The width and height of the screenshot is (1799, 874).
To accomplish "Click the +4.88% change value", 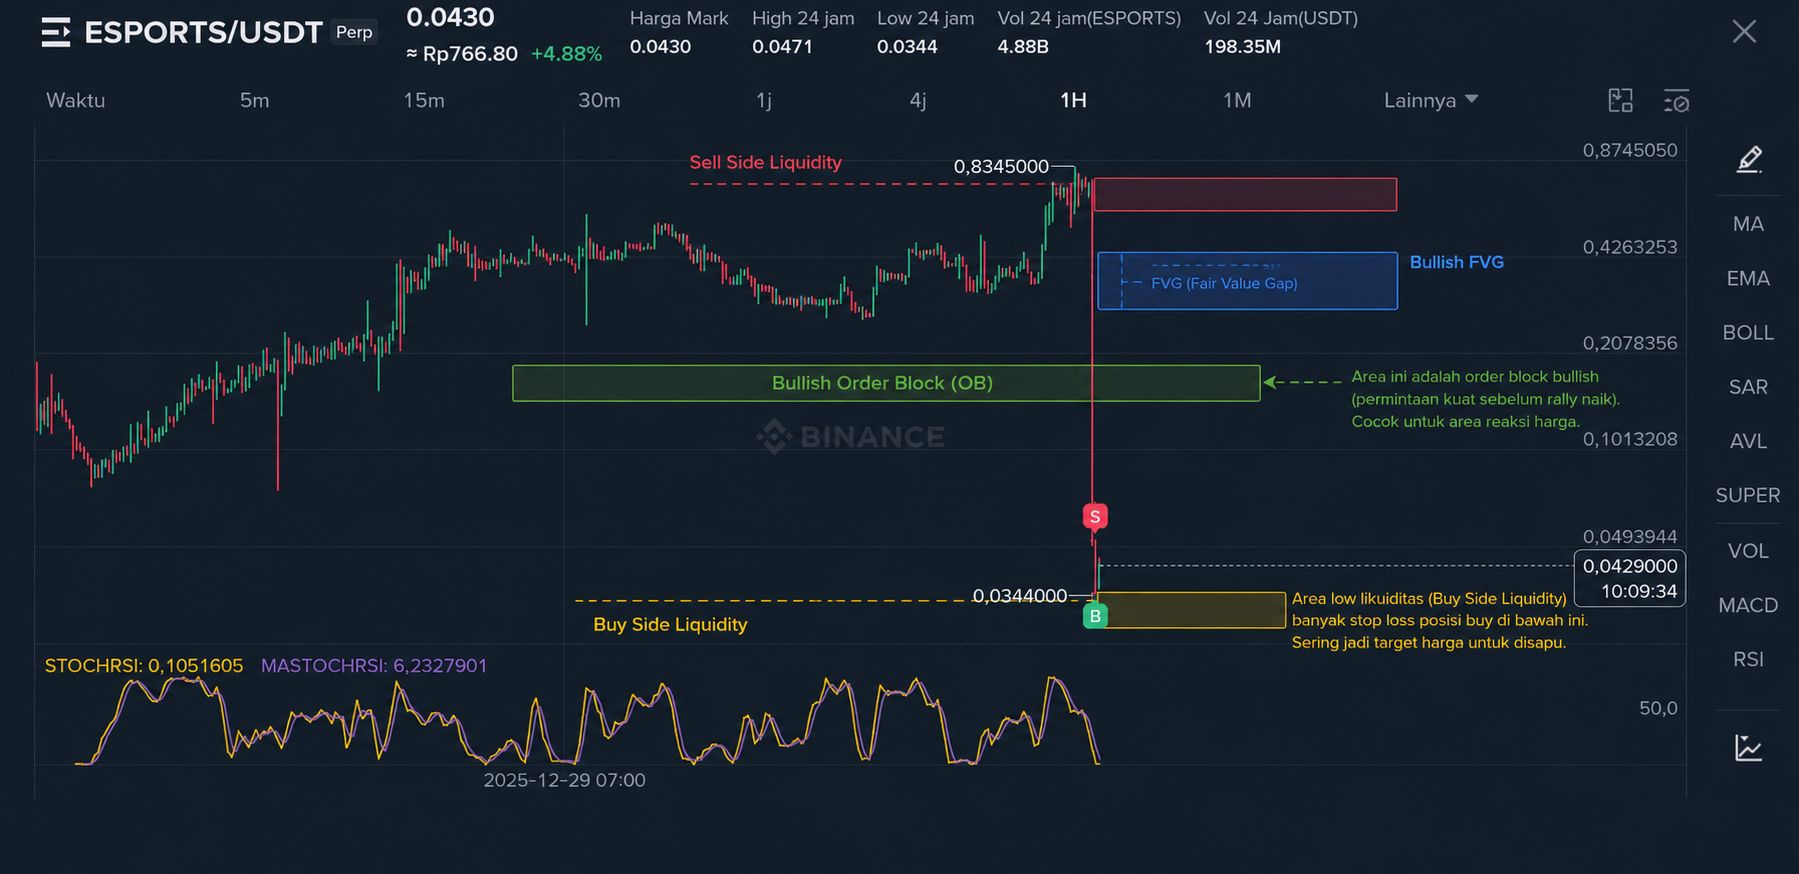I will tap(566, 54).
